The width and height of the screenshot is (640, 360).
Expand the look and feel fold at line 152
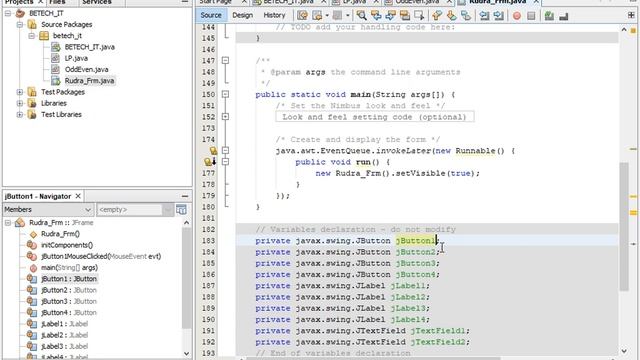(225, 117)
